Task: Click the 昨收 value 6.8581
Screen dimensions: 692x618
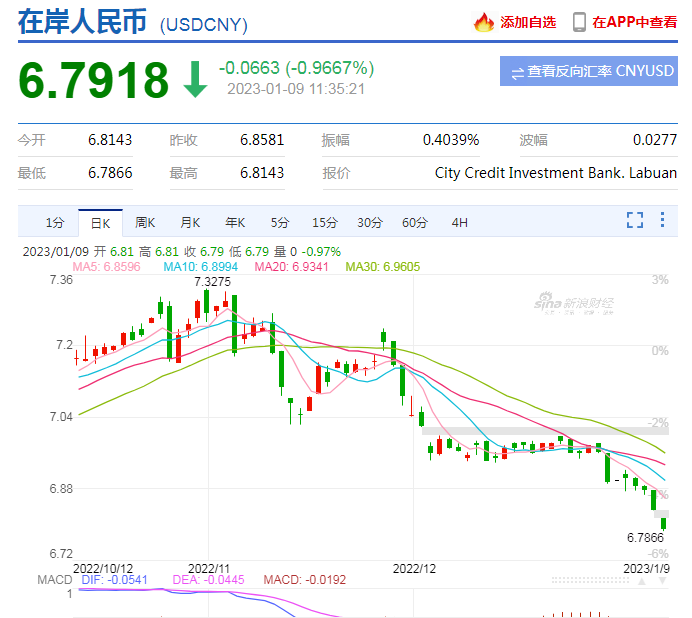Action: [262, 140]
